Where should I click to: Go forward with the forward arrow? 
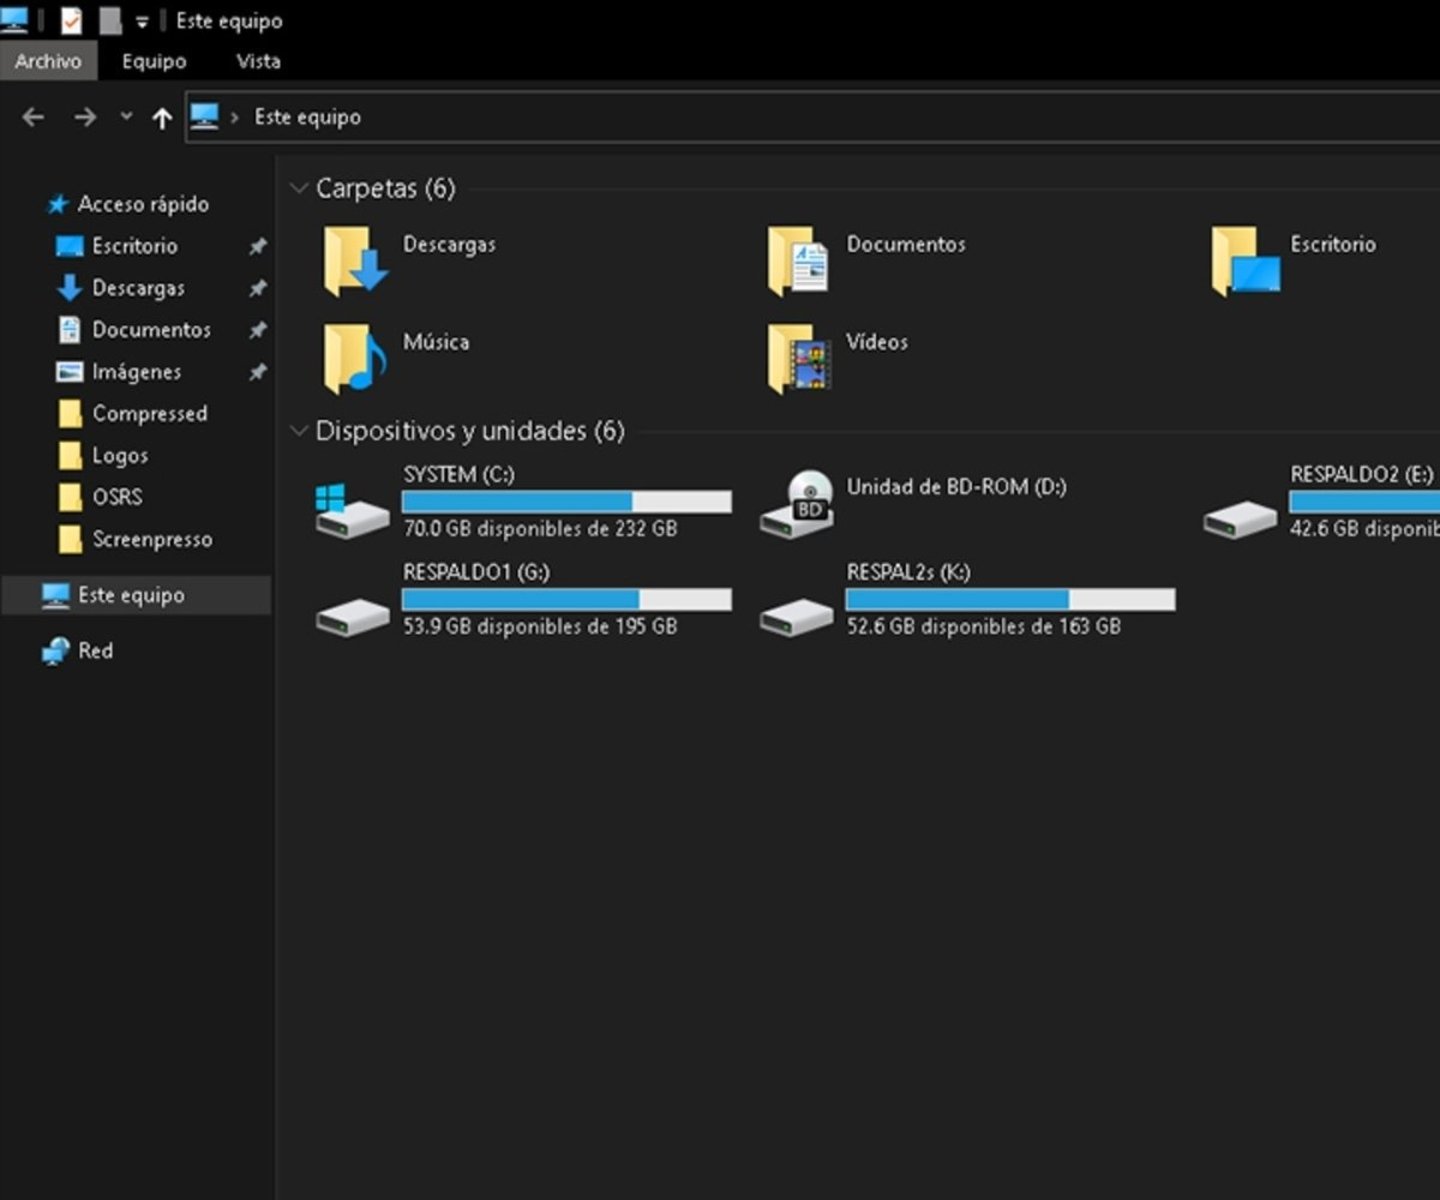point(85,117)
